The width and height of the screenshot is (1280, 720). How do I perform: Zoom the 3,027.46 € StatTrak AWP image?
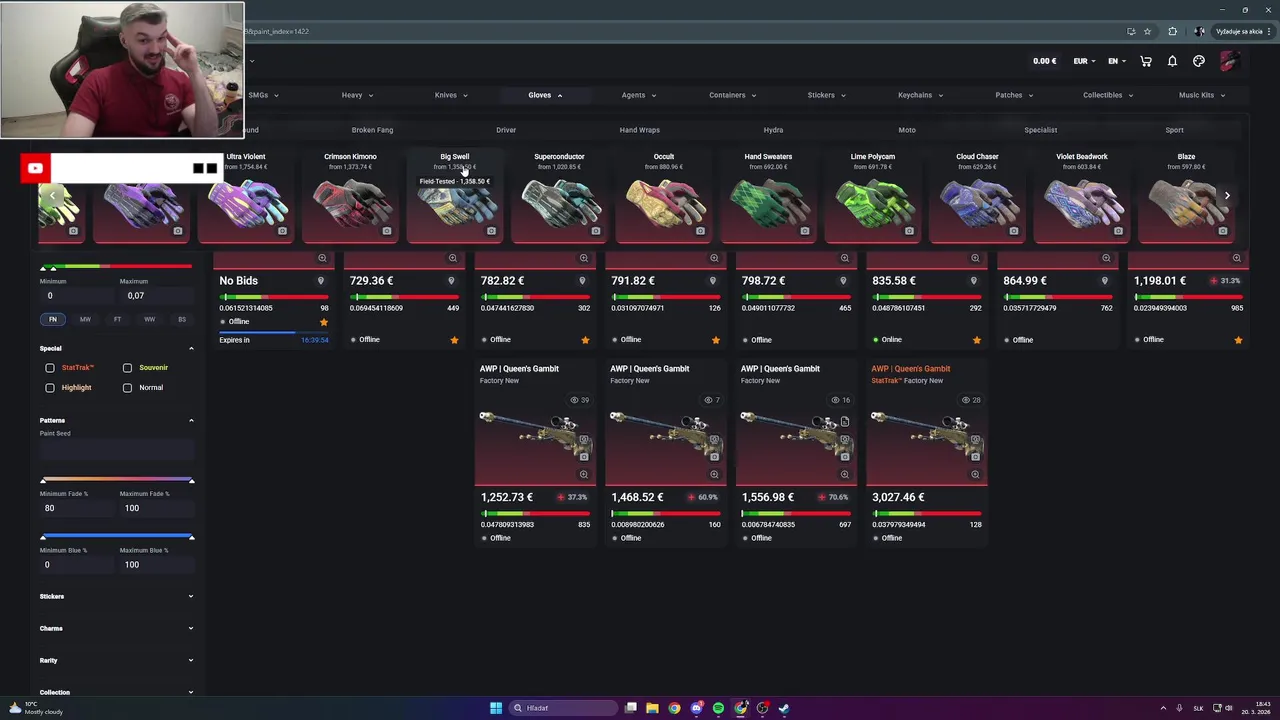pos(975,474)
